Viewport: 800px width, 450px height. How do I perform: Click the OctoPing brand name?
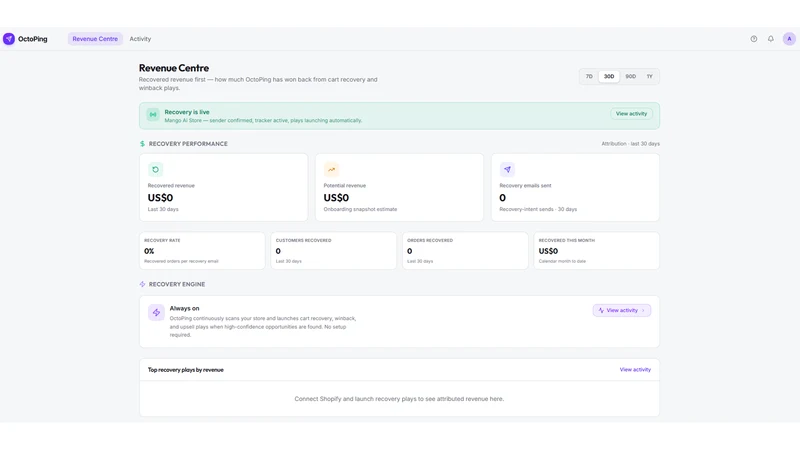pos(33,39)
